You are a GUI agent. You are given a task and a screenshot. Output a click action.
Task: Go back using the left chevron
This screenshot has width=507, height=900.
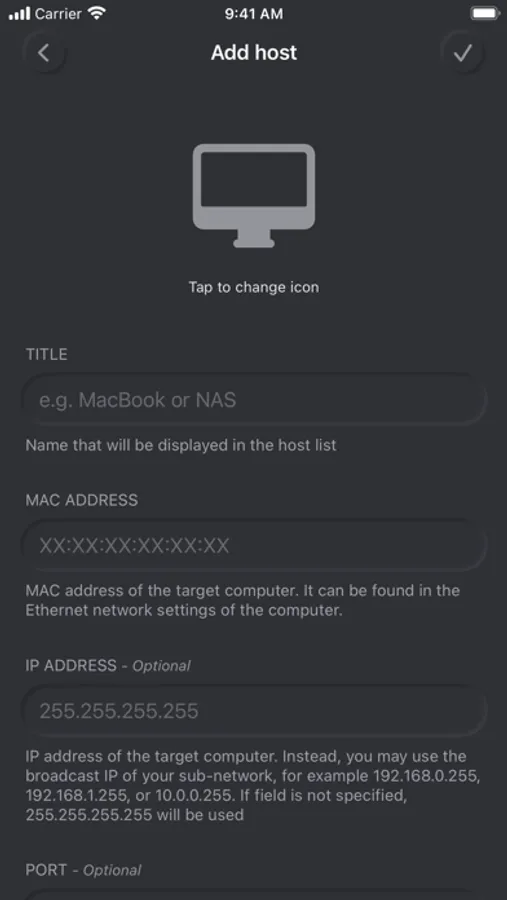point(44,53)
